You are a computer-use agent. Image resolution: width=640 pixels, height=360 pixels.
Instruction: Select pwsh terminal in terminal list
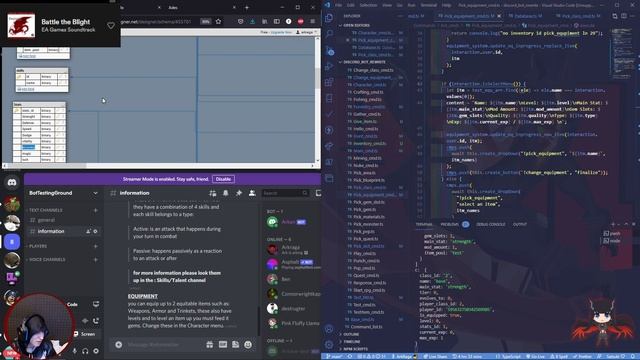(x=612, y=233)
